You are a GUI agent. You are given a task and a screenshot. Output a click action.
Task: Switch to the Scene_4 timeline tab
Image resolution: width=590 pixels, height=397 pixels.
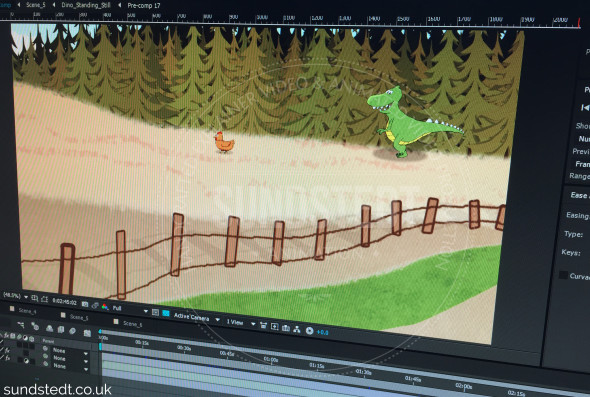click(x=27, y=311)
